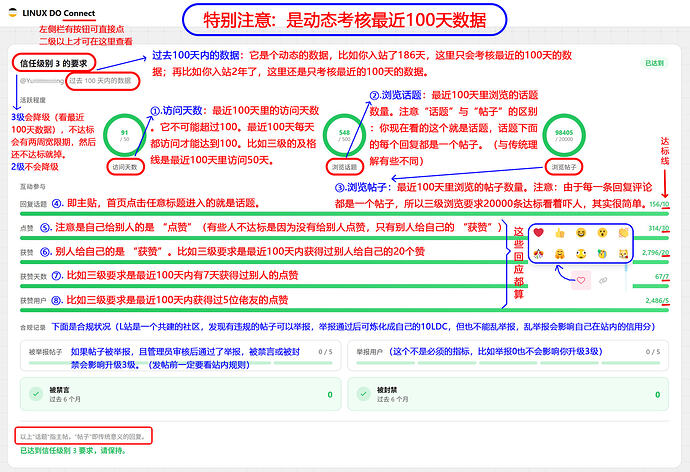Click the 98405 / 20000 posts read ring
This screenshot has height=472, width=690.
click(564, 135)
